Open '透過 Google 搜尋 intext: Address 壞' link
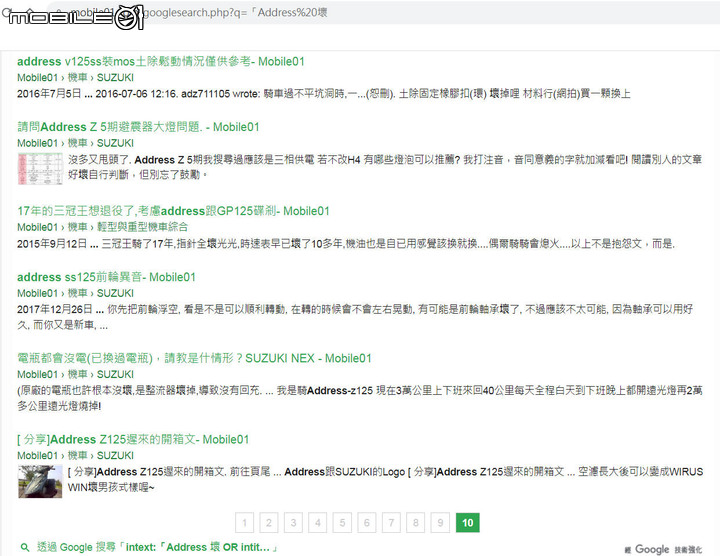The width and height of the screenshot is (720, 556). [157, 547]
